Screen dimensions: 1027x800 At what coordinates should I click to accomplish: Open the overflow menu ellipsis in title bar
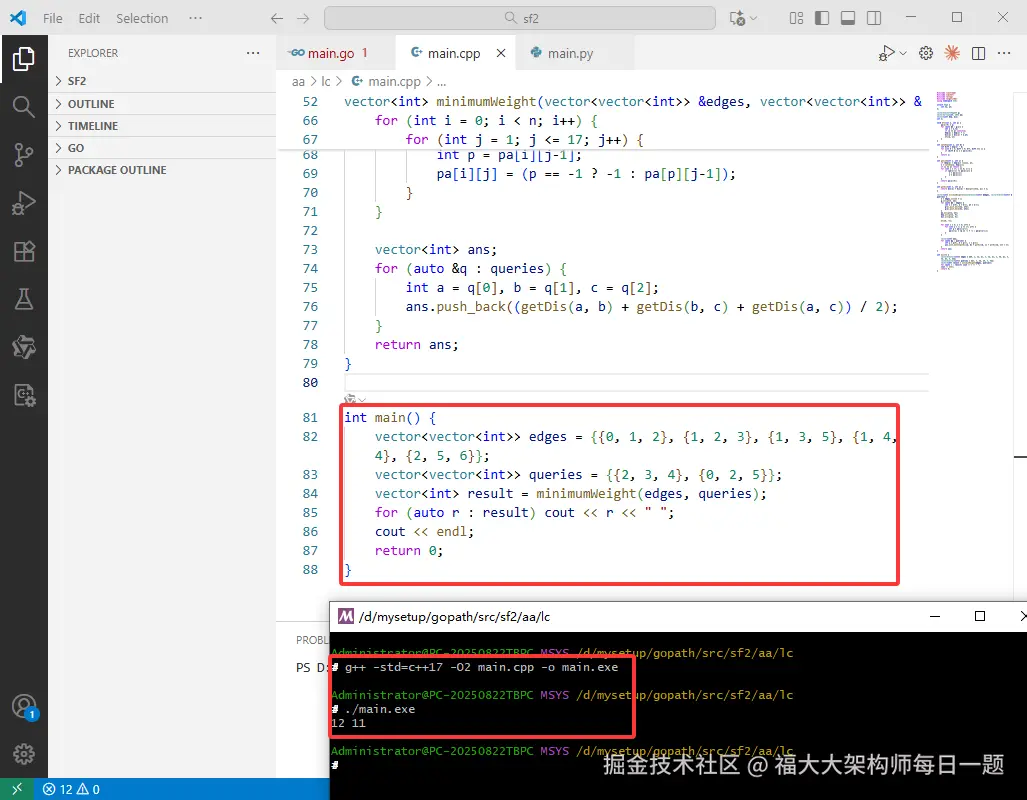click(x=195, y=18)
